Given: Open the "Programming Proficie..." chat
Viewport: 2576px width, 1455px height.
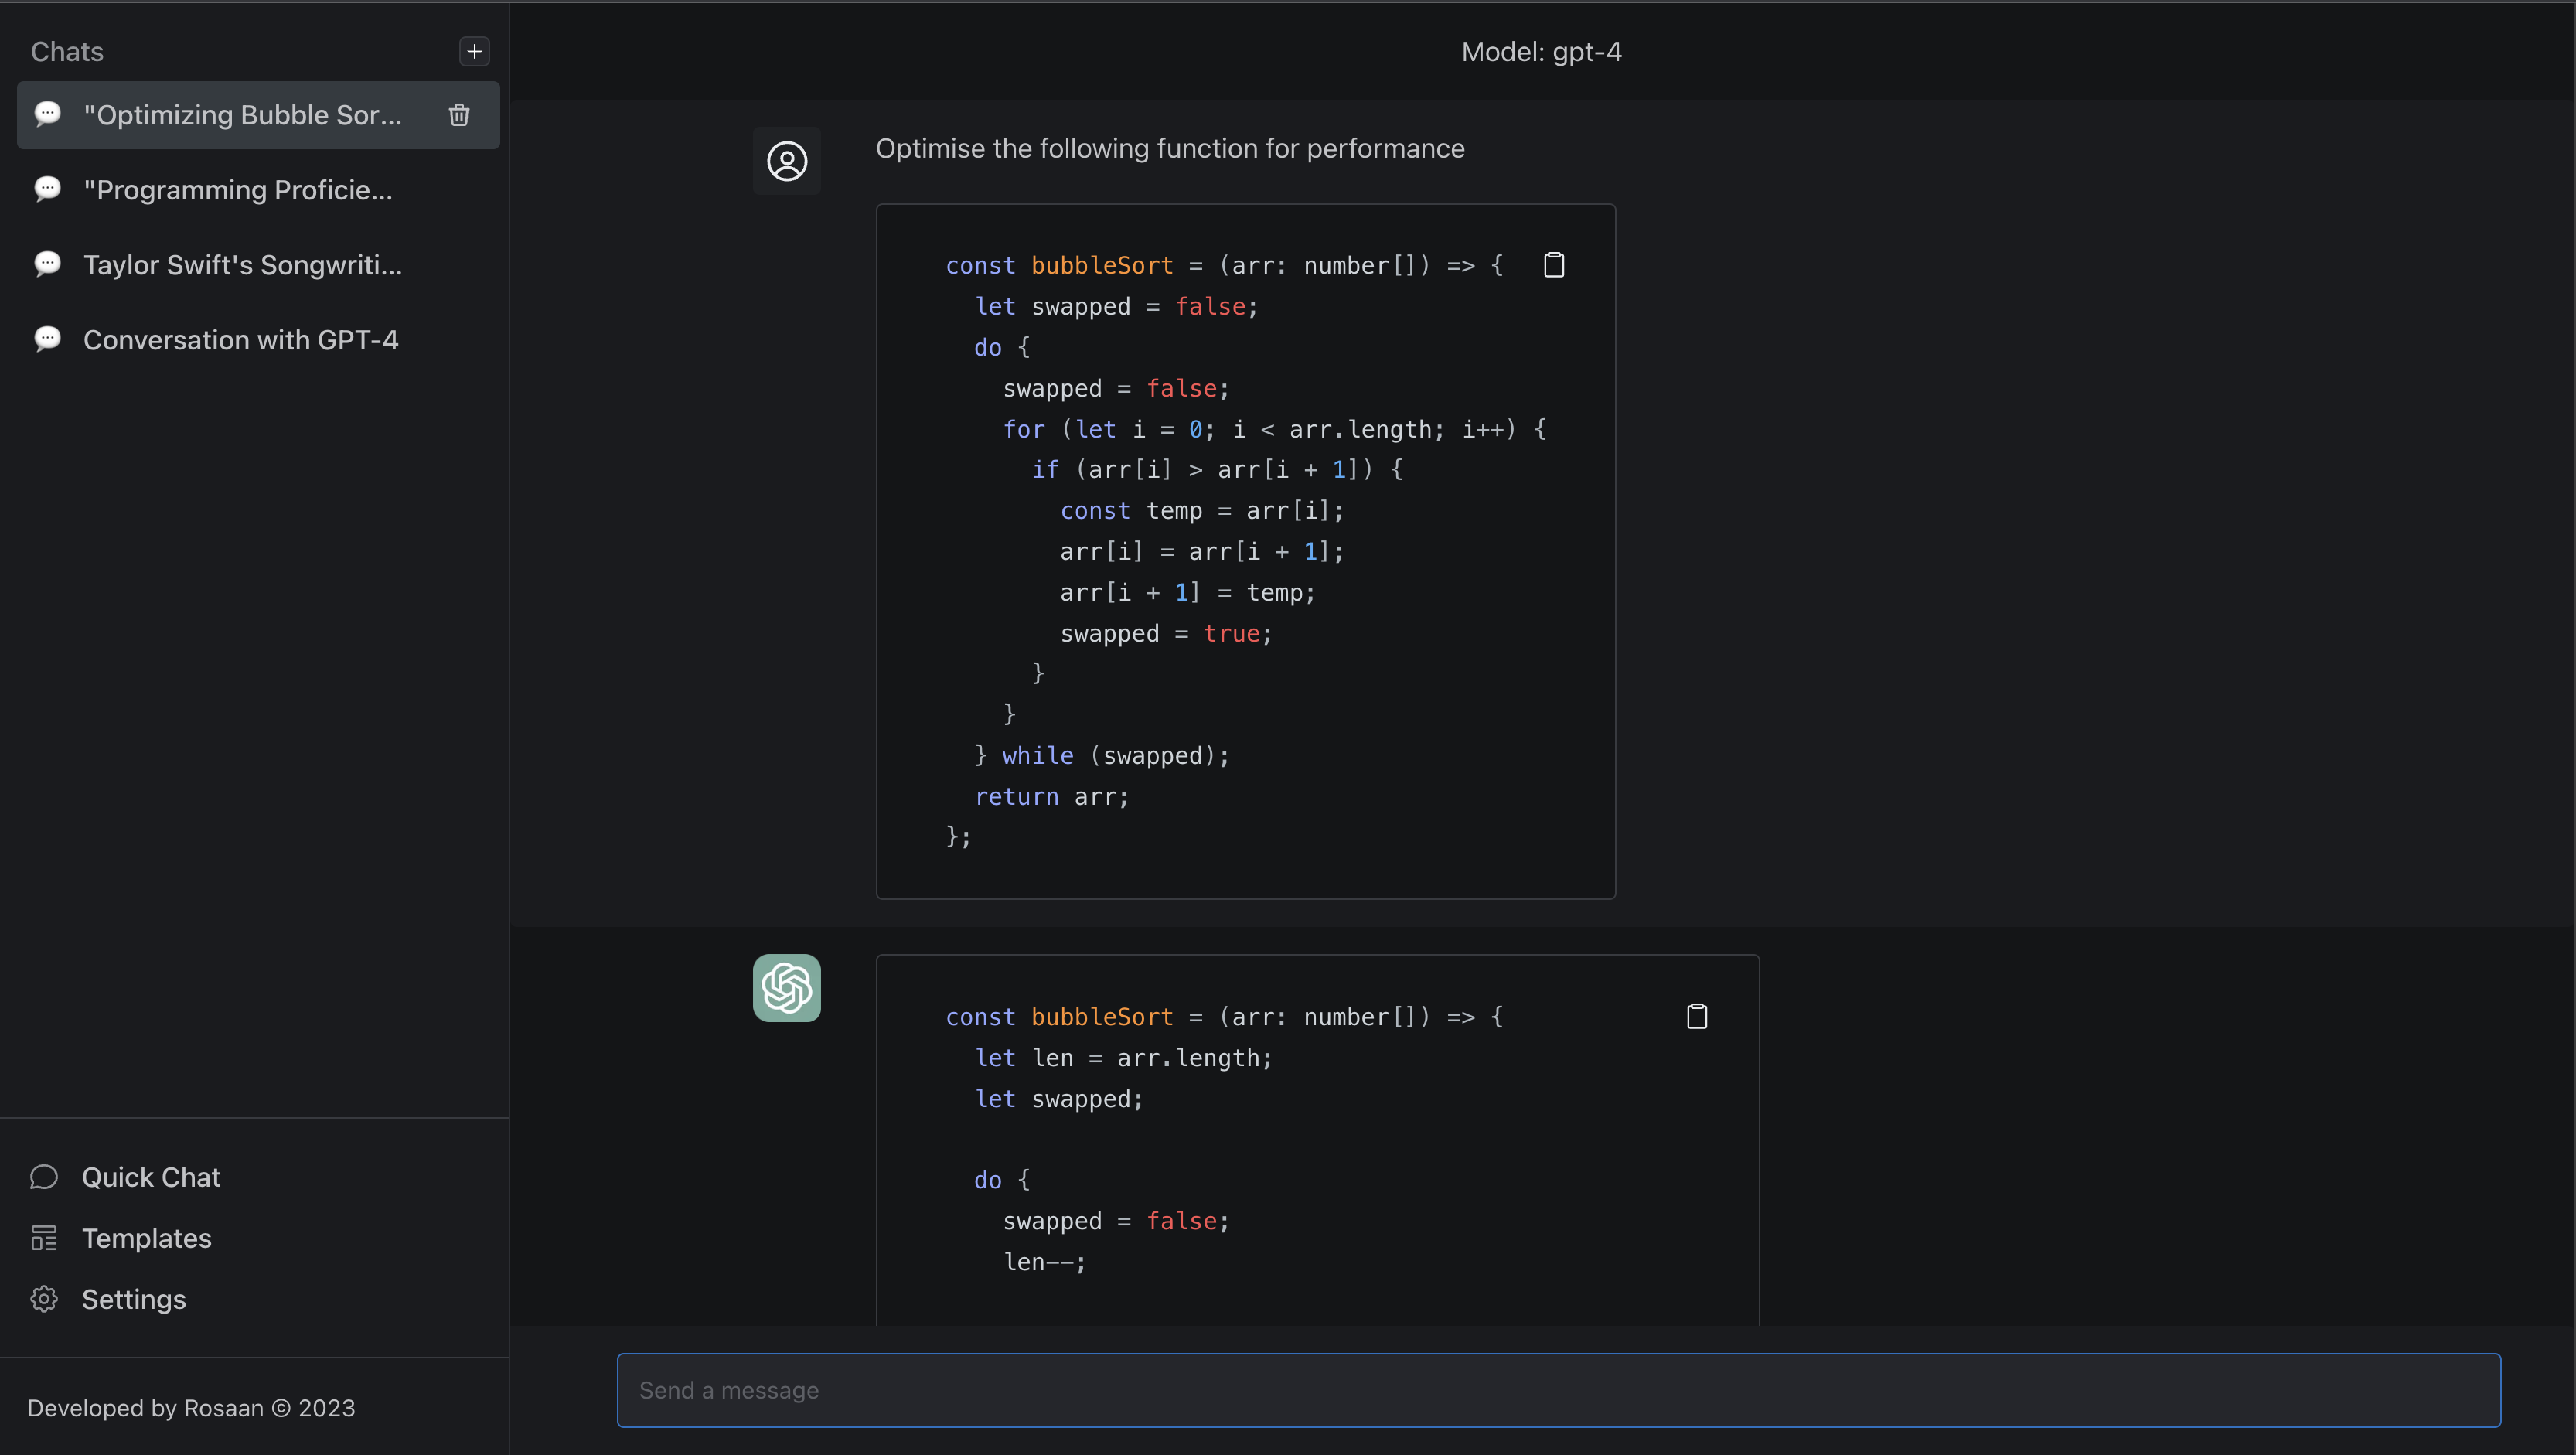Looking at the screenshot, I should (x=238, y=190).
